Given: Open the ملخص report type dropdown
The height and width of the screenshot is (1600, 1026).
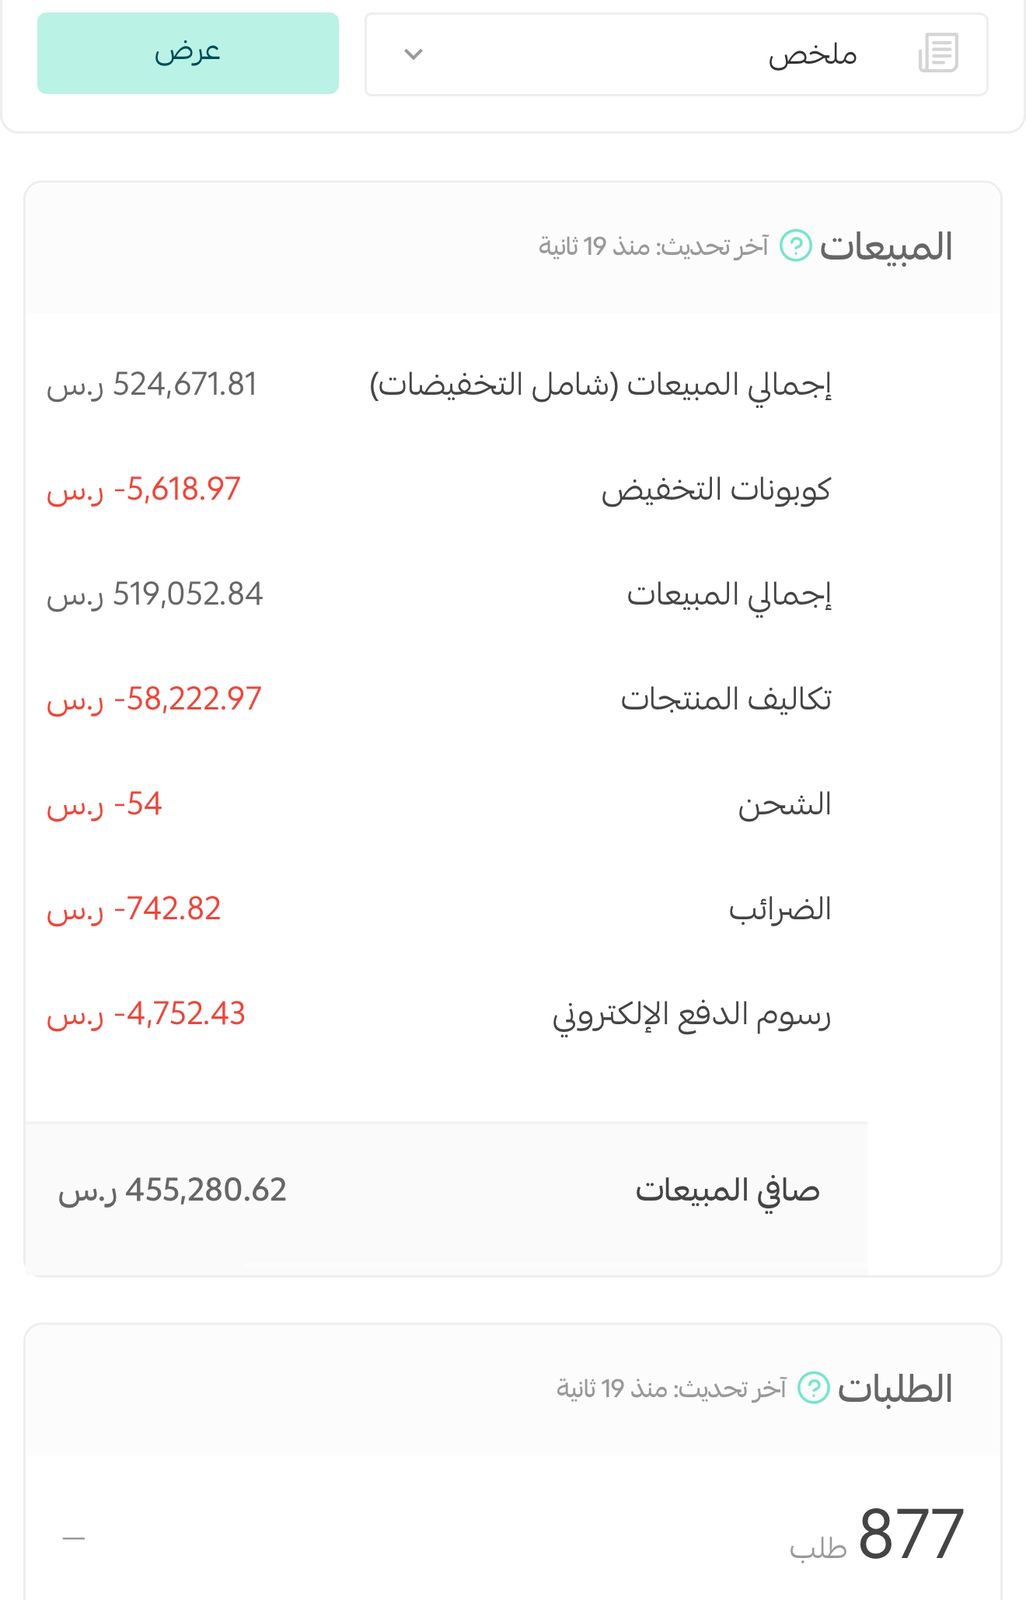Looking at the screenshot, I should pos(676,55).
